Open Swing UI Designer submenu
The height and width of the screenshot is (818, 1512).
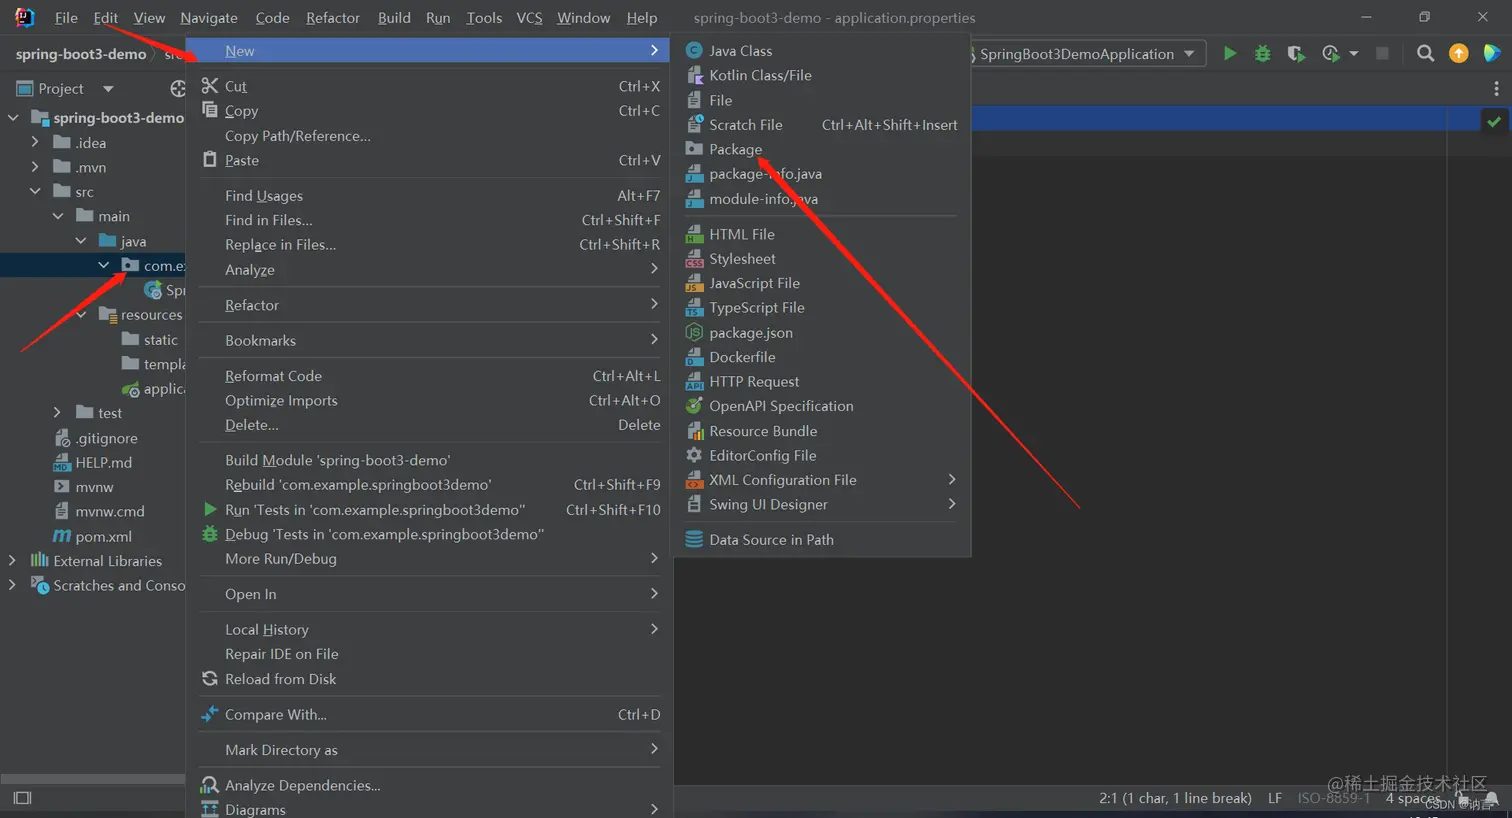[822, 504]
